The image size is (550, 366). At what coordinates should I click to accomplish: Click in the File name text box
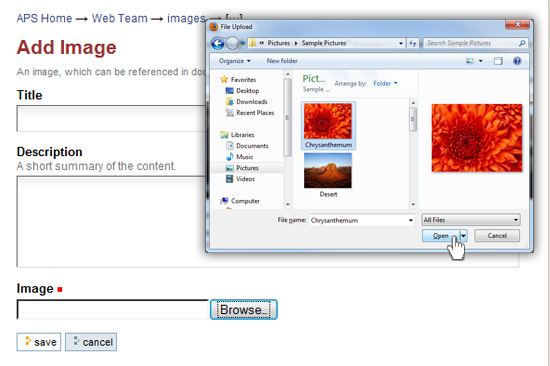pyautogui.click(x=358, y=220)
